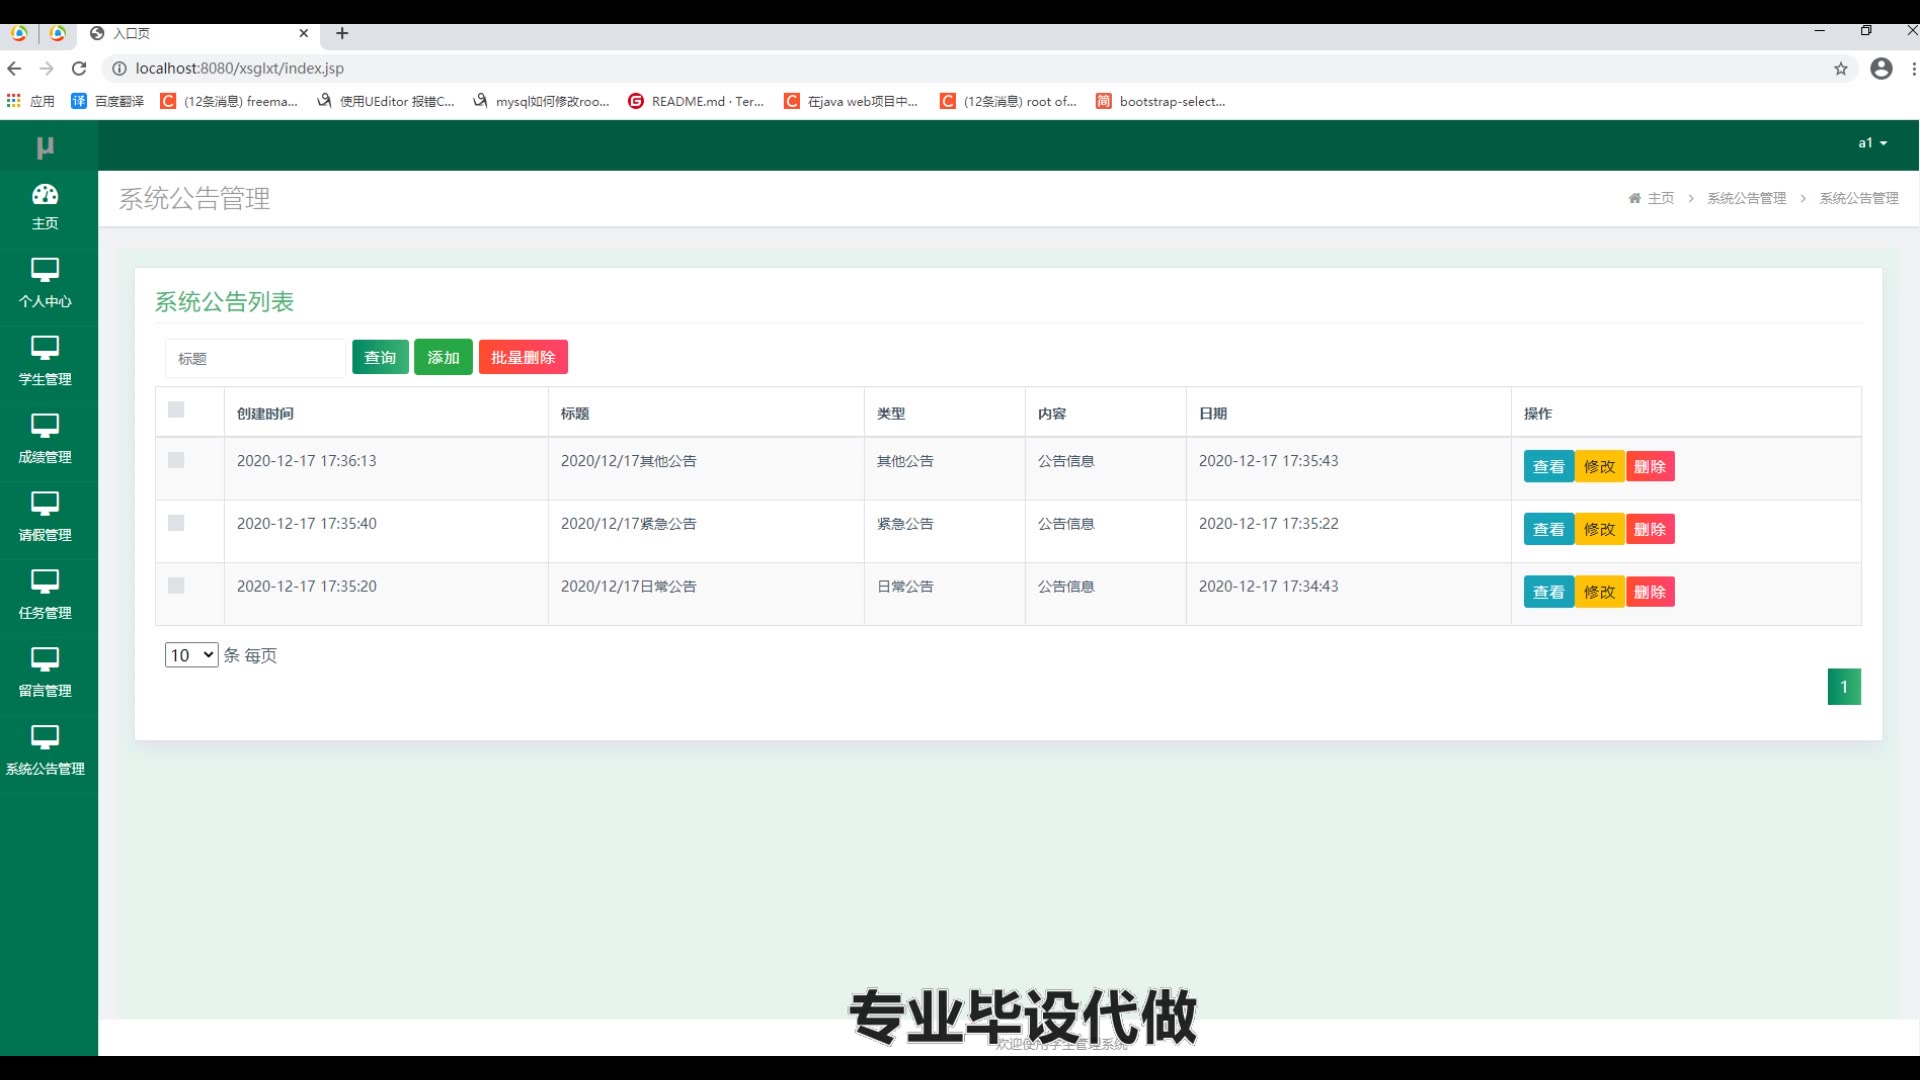View the 紧急公告 announcement with 查看
This screenshot has width=1920, height=1080.
[1548, 529]
